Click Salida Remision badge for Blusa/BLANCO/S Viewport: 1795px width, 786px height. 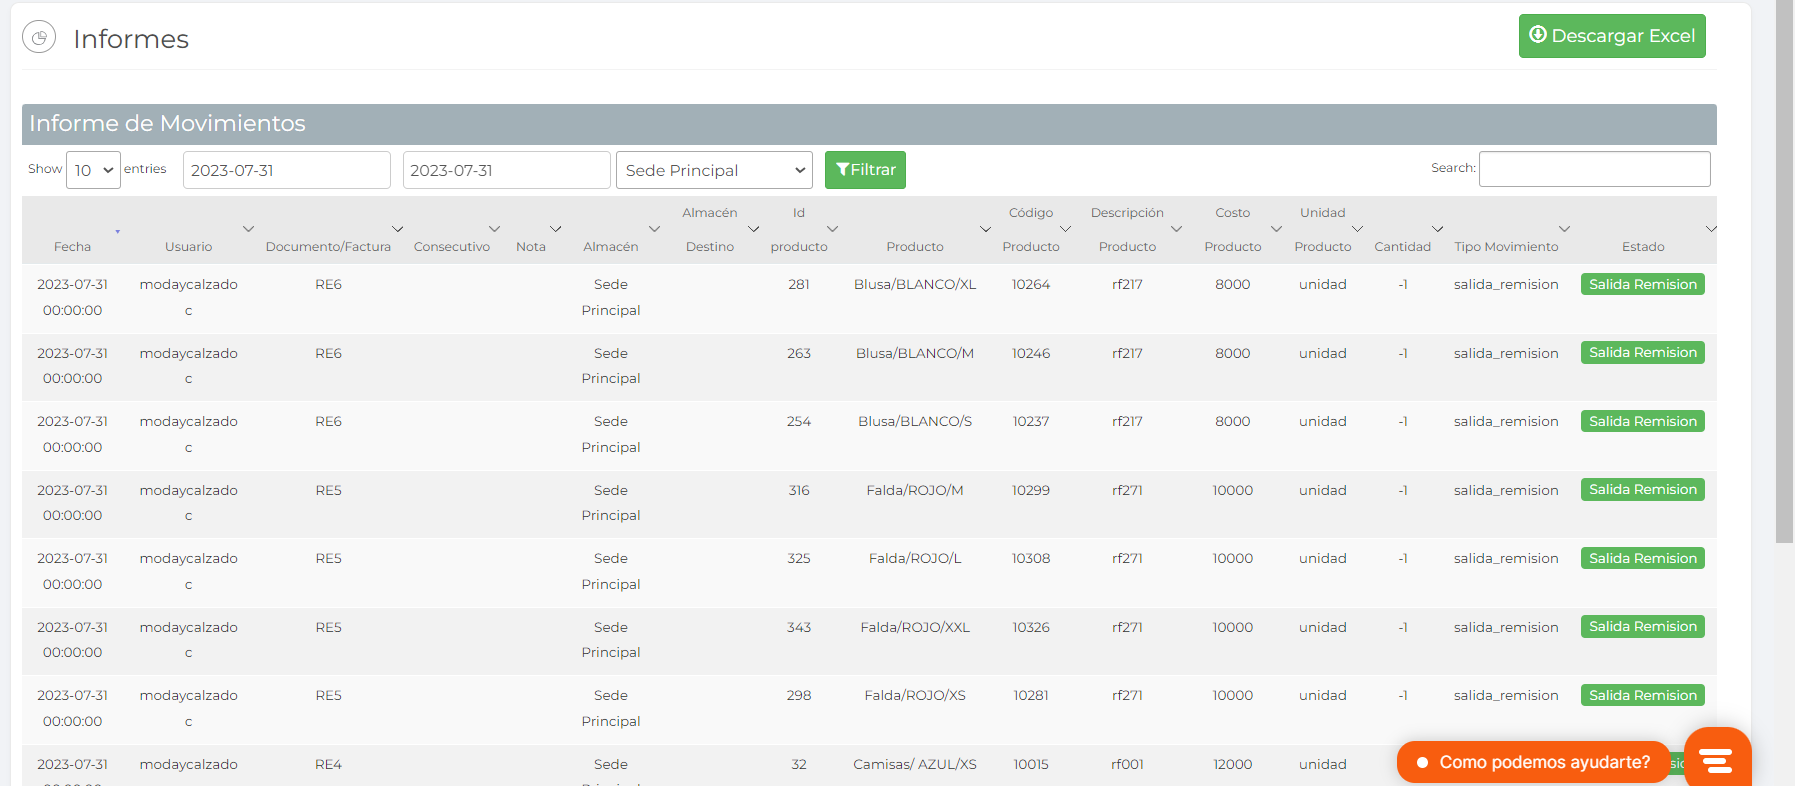coord(1643,421)
